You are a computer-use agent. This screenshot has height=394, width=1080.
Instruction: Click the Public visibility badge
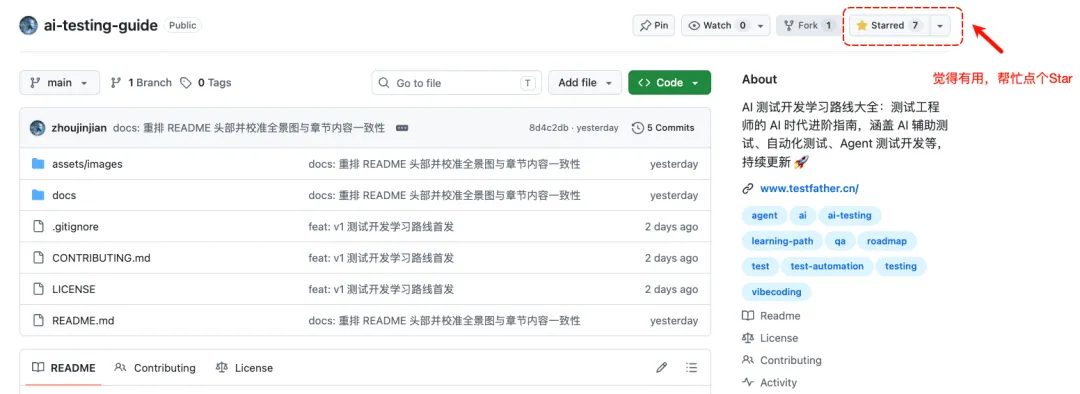pos(183,25)
